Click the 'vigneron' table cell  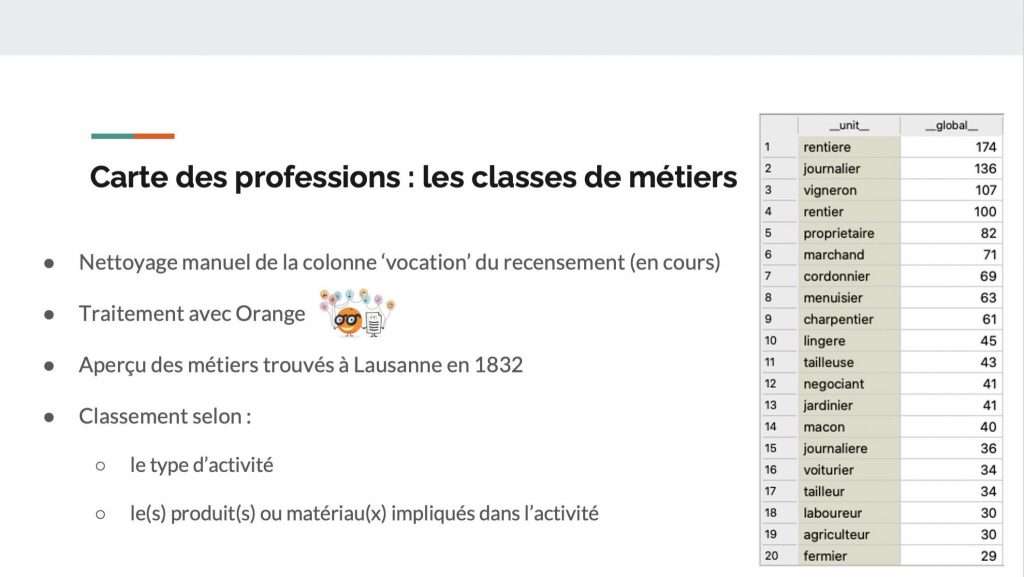click(830, 190)
